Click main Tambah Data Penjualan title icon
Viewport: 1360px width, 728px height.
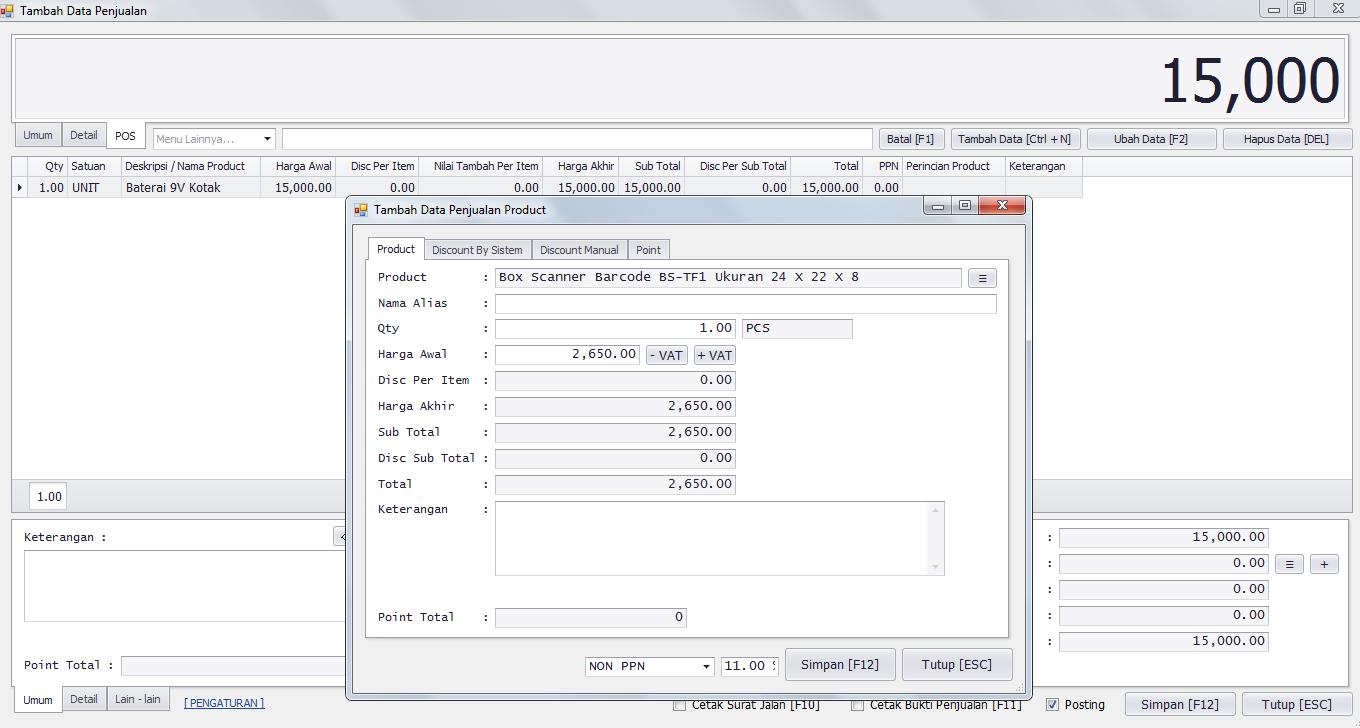8,11
